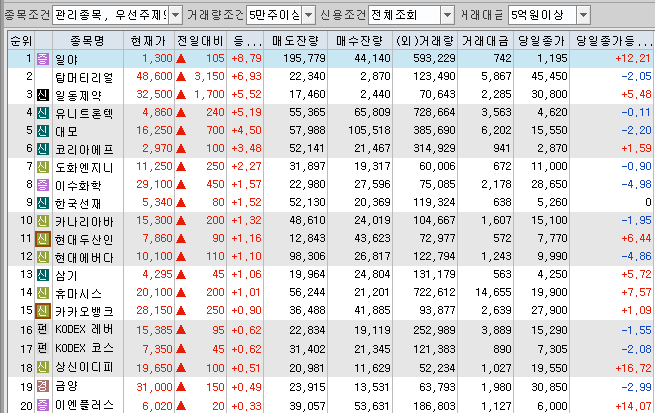Sort by the (외)거래량 column header

tap(425, 41)
